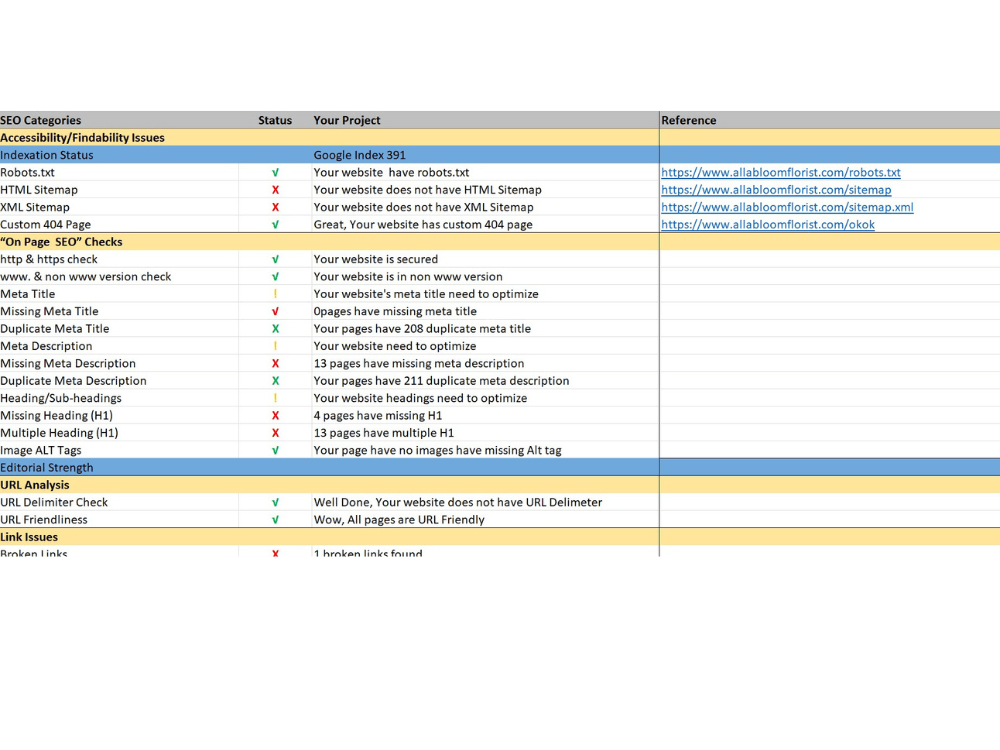The height and width of the screenshot is (750, 1000).
Task: Select the 'Reference' header cell
Action: 830,120
